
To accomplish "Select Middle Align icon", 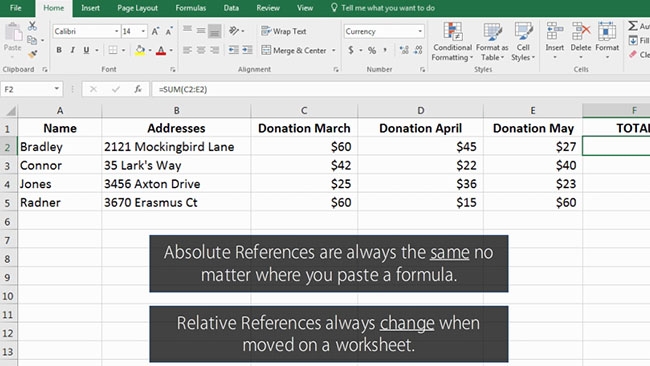I will coord(201,31).
